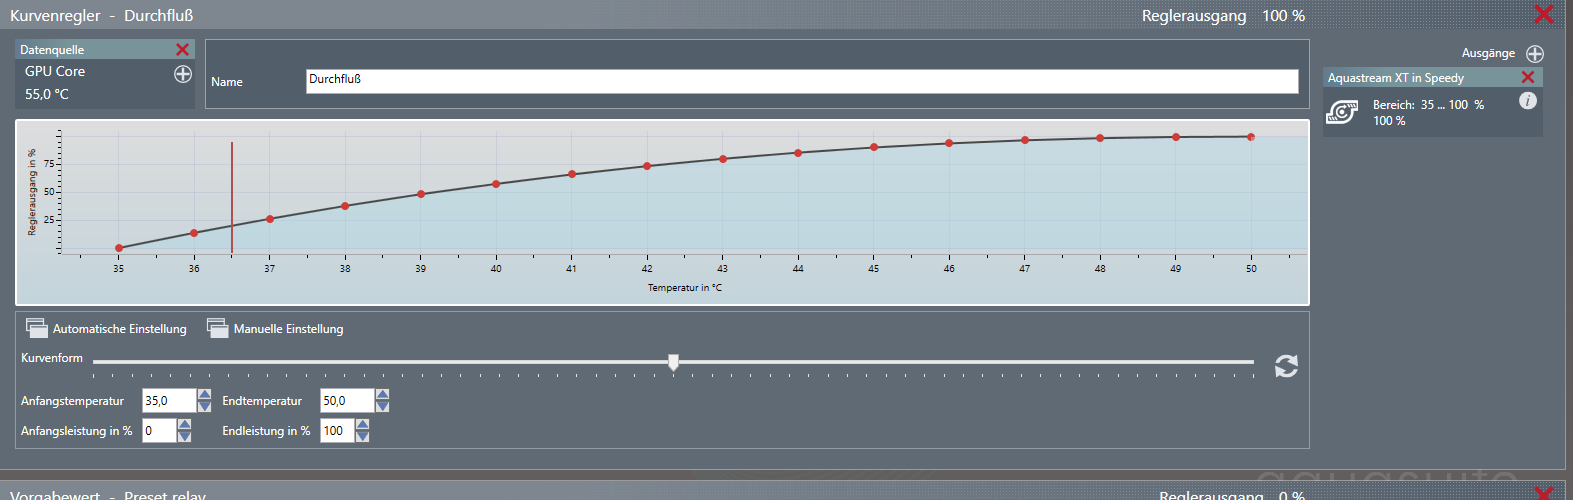The width and height of the screenshot is (1573, 500).
Task: Add a new output next to Ausgänge
Action: 1535,54
